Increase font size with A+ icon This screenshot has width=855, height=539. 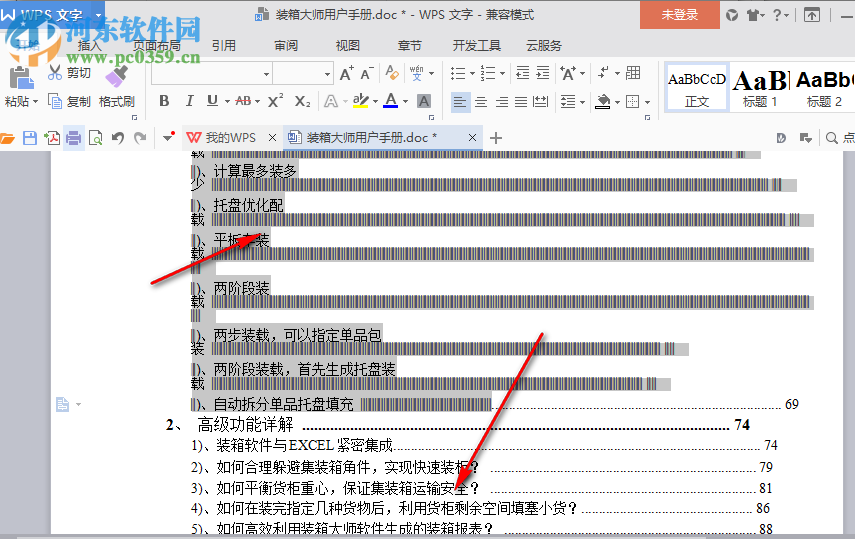point(346,73)
